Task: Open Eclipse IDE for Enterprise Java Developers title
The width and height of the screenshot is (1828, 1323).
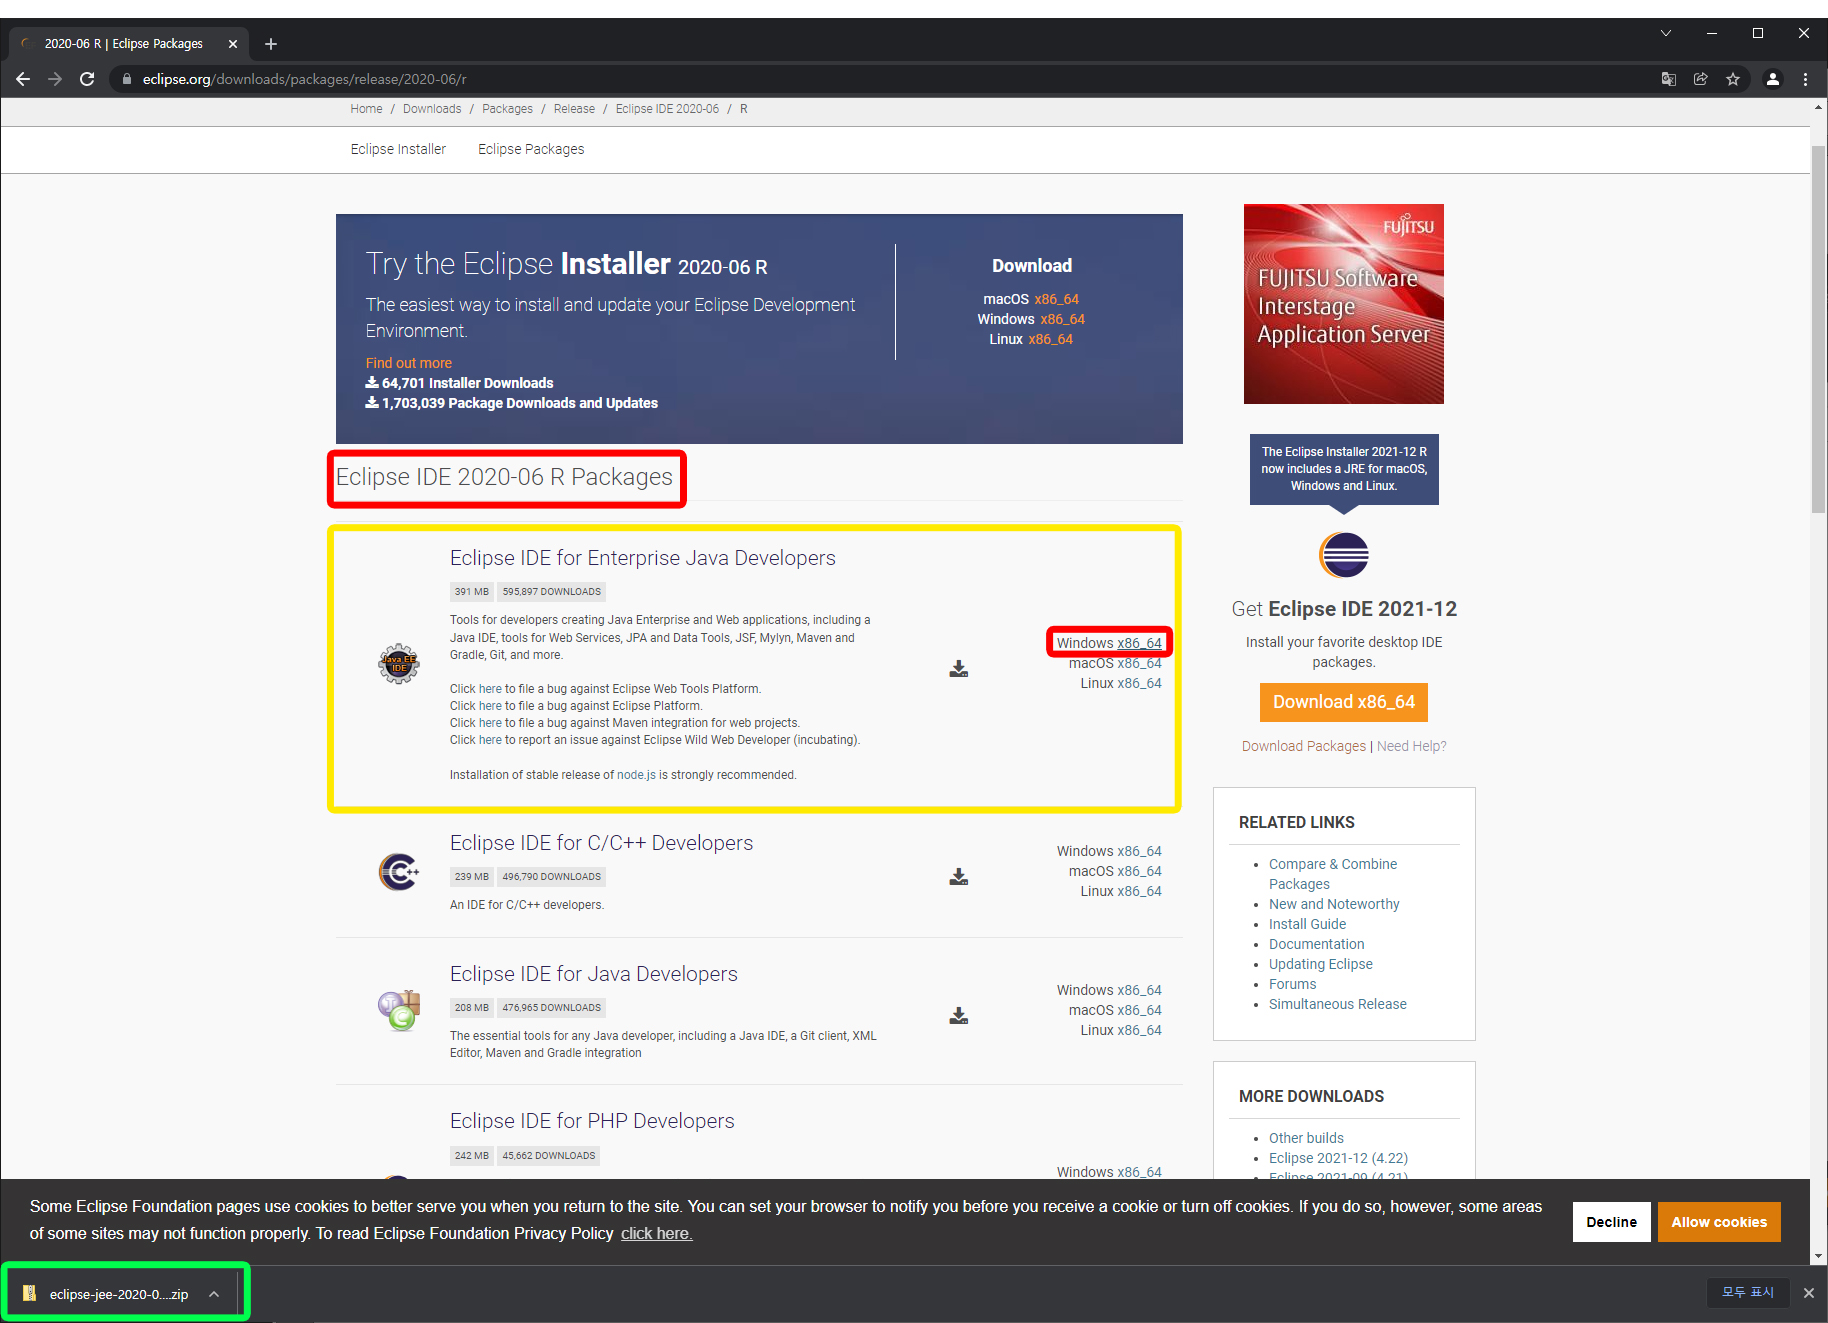Action: 642,558
